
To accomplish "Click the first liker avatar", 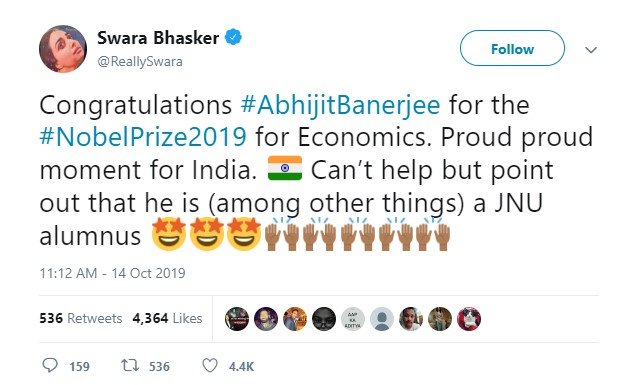I will click(237, 319).
